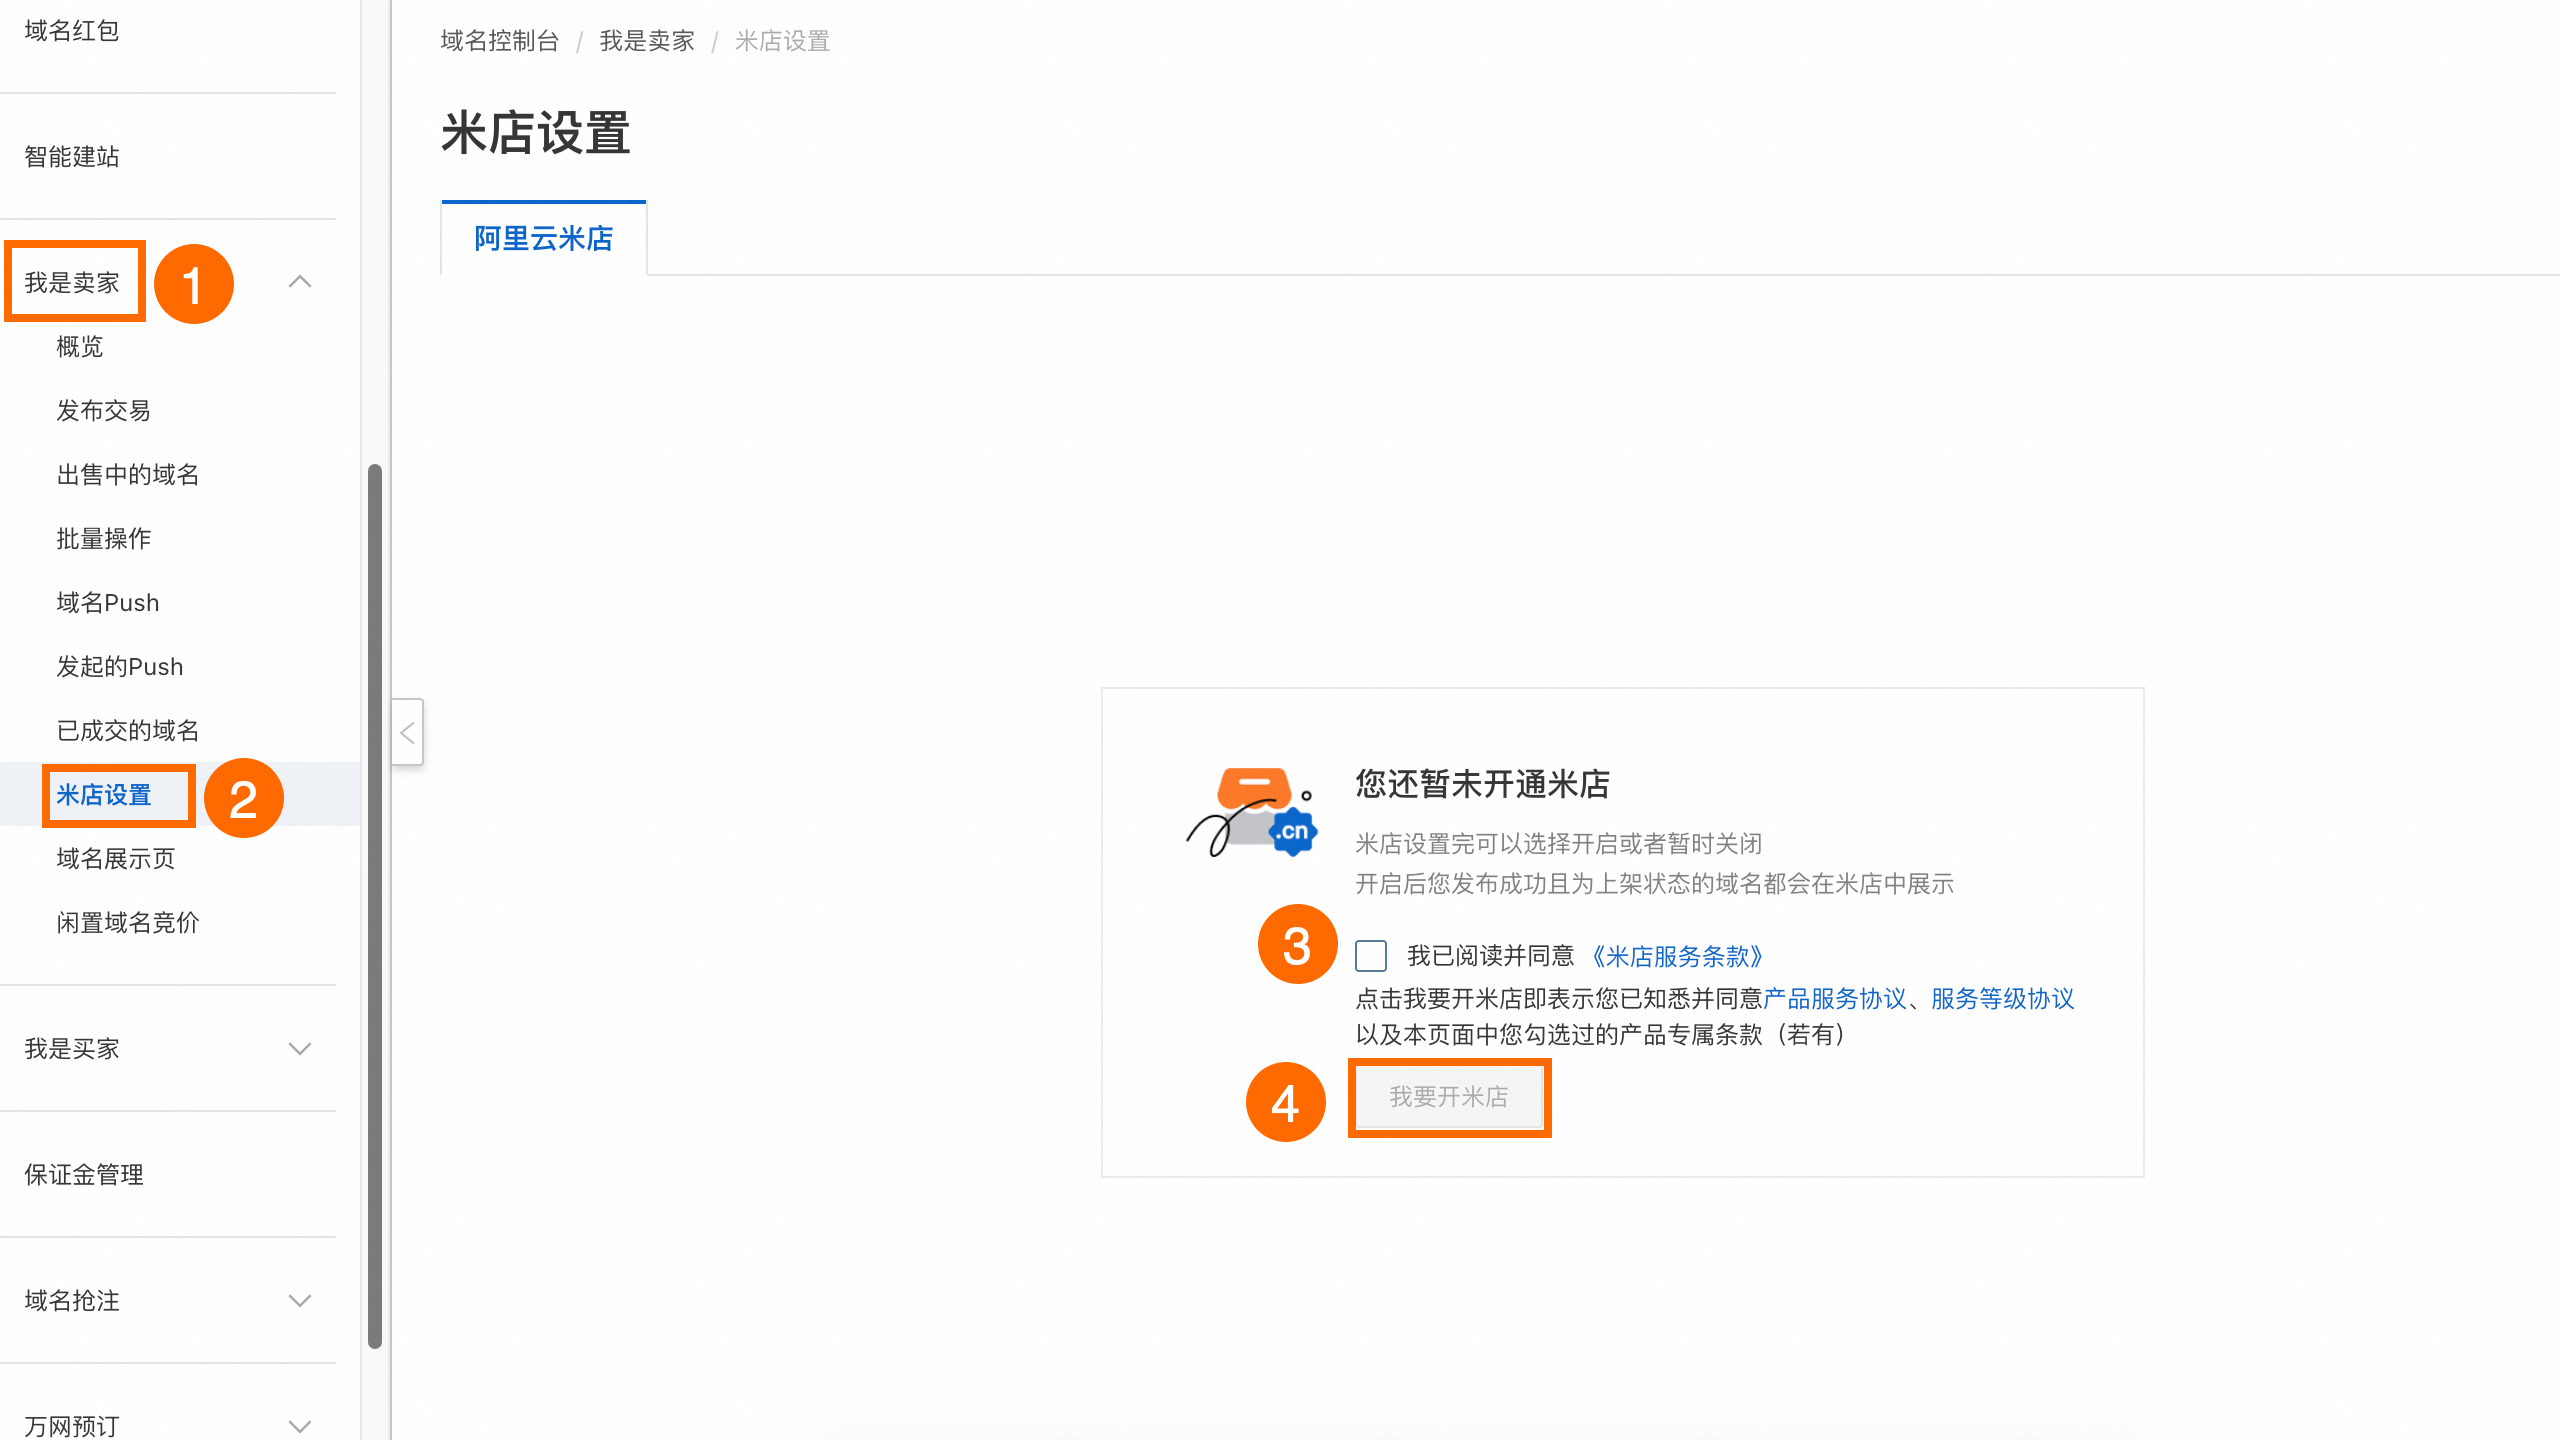
Task: Open 概览 in the seller menu
Action: coord(80,346)
